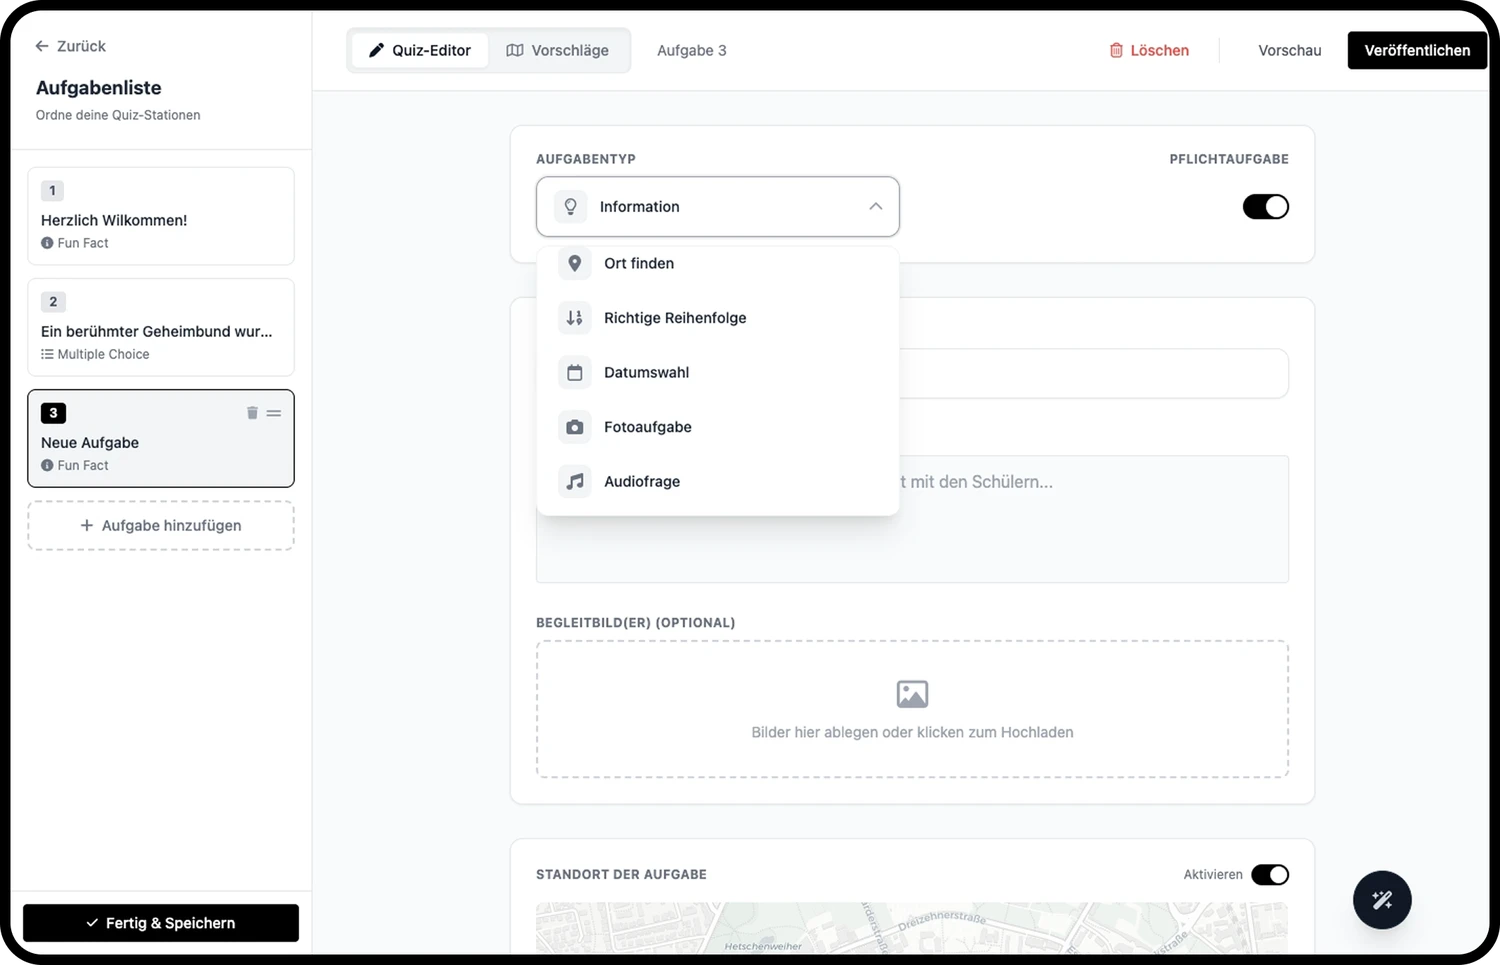Click the trash icon beside Löschen

pos(1116,50)
